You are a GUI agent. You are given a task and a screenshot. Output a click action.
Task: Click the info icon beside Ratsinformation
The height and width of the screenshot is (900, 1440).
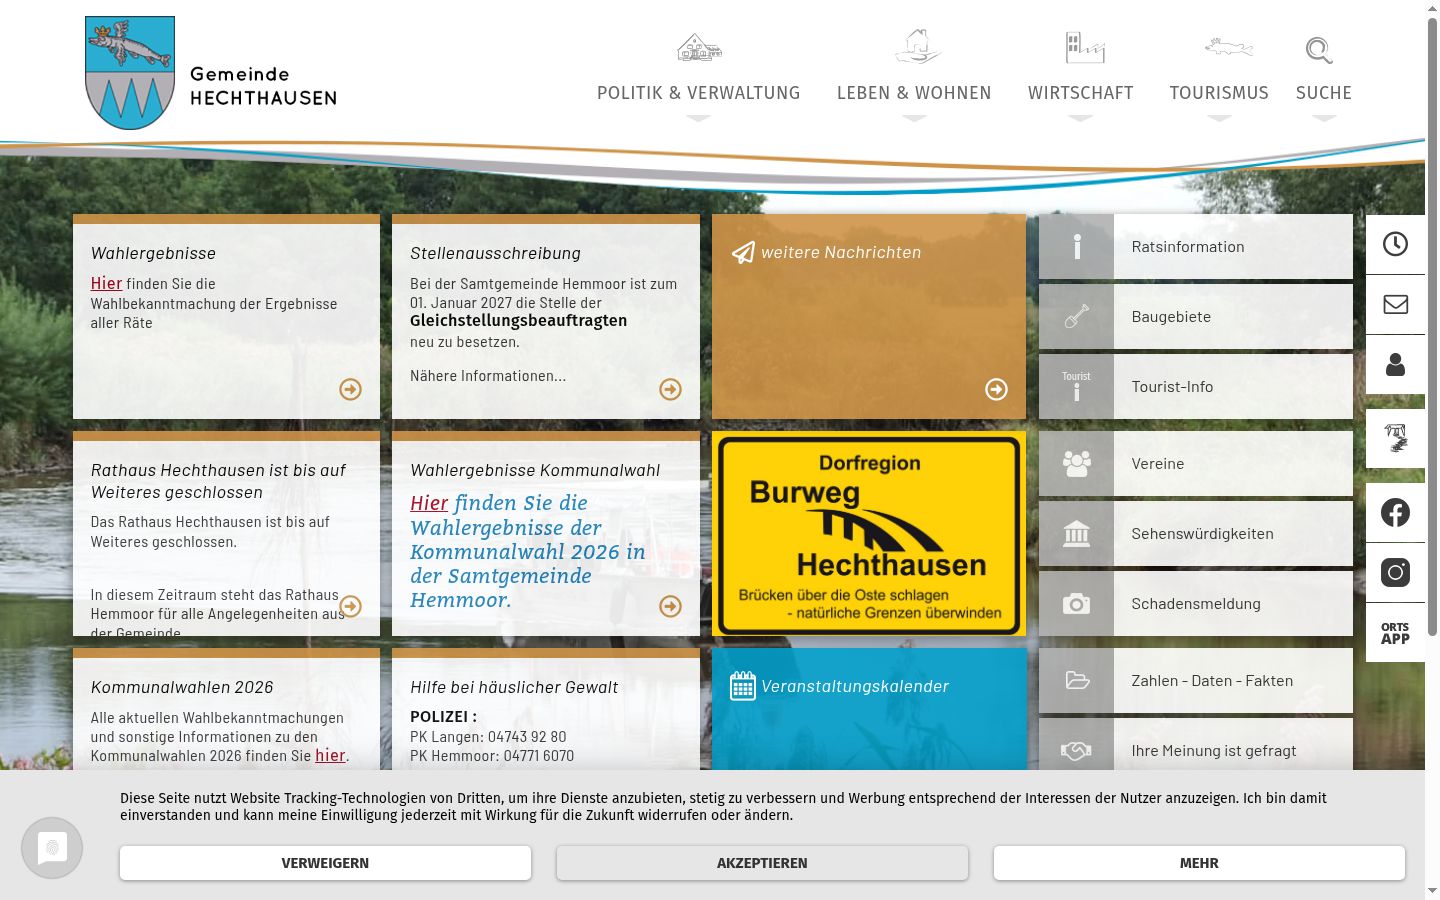pyautogui.click(x=1076, y=247)
